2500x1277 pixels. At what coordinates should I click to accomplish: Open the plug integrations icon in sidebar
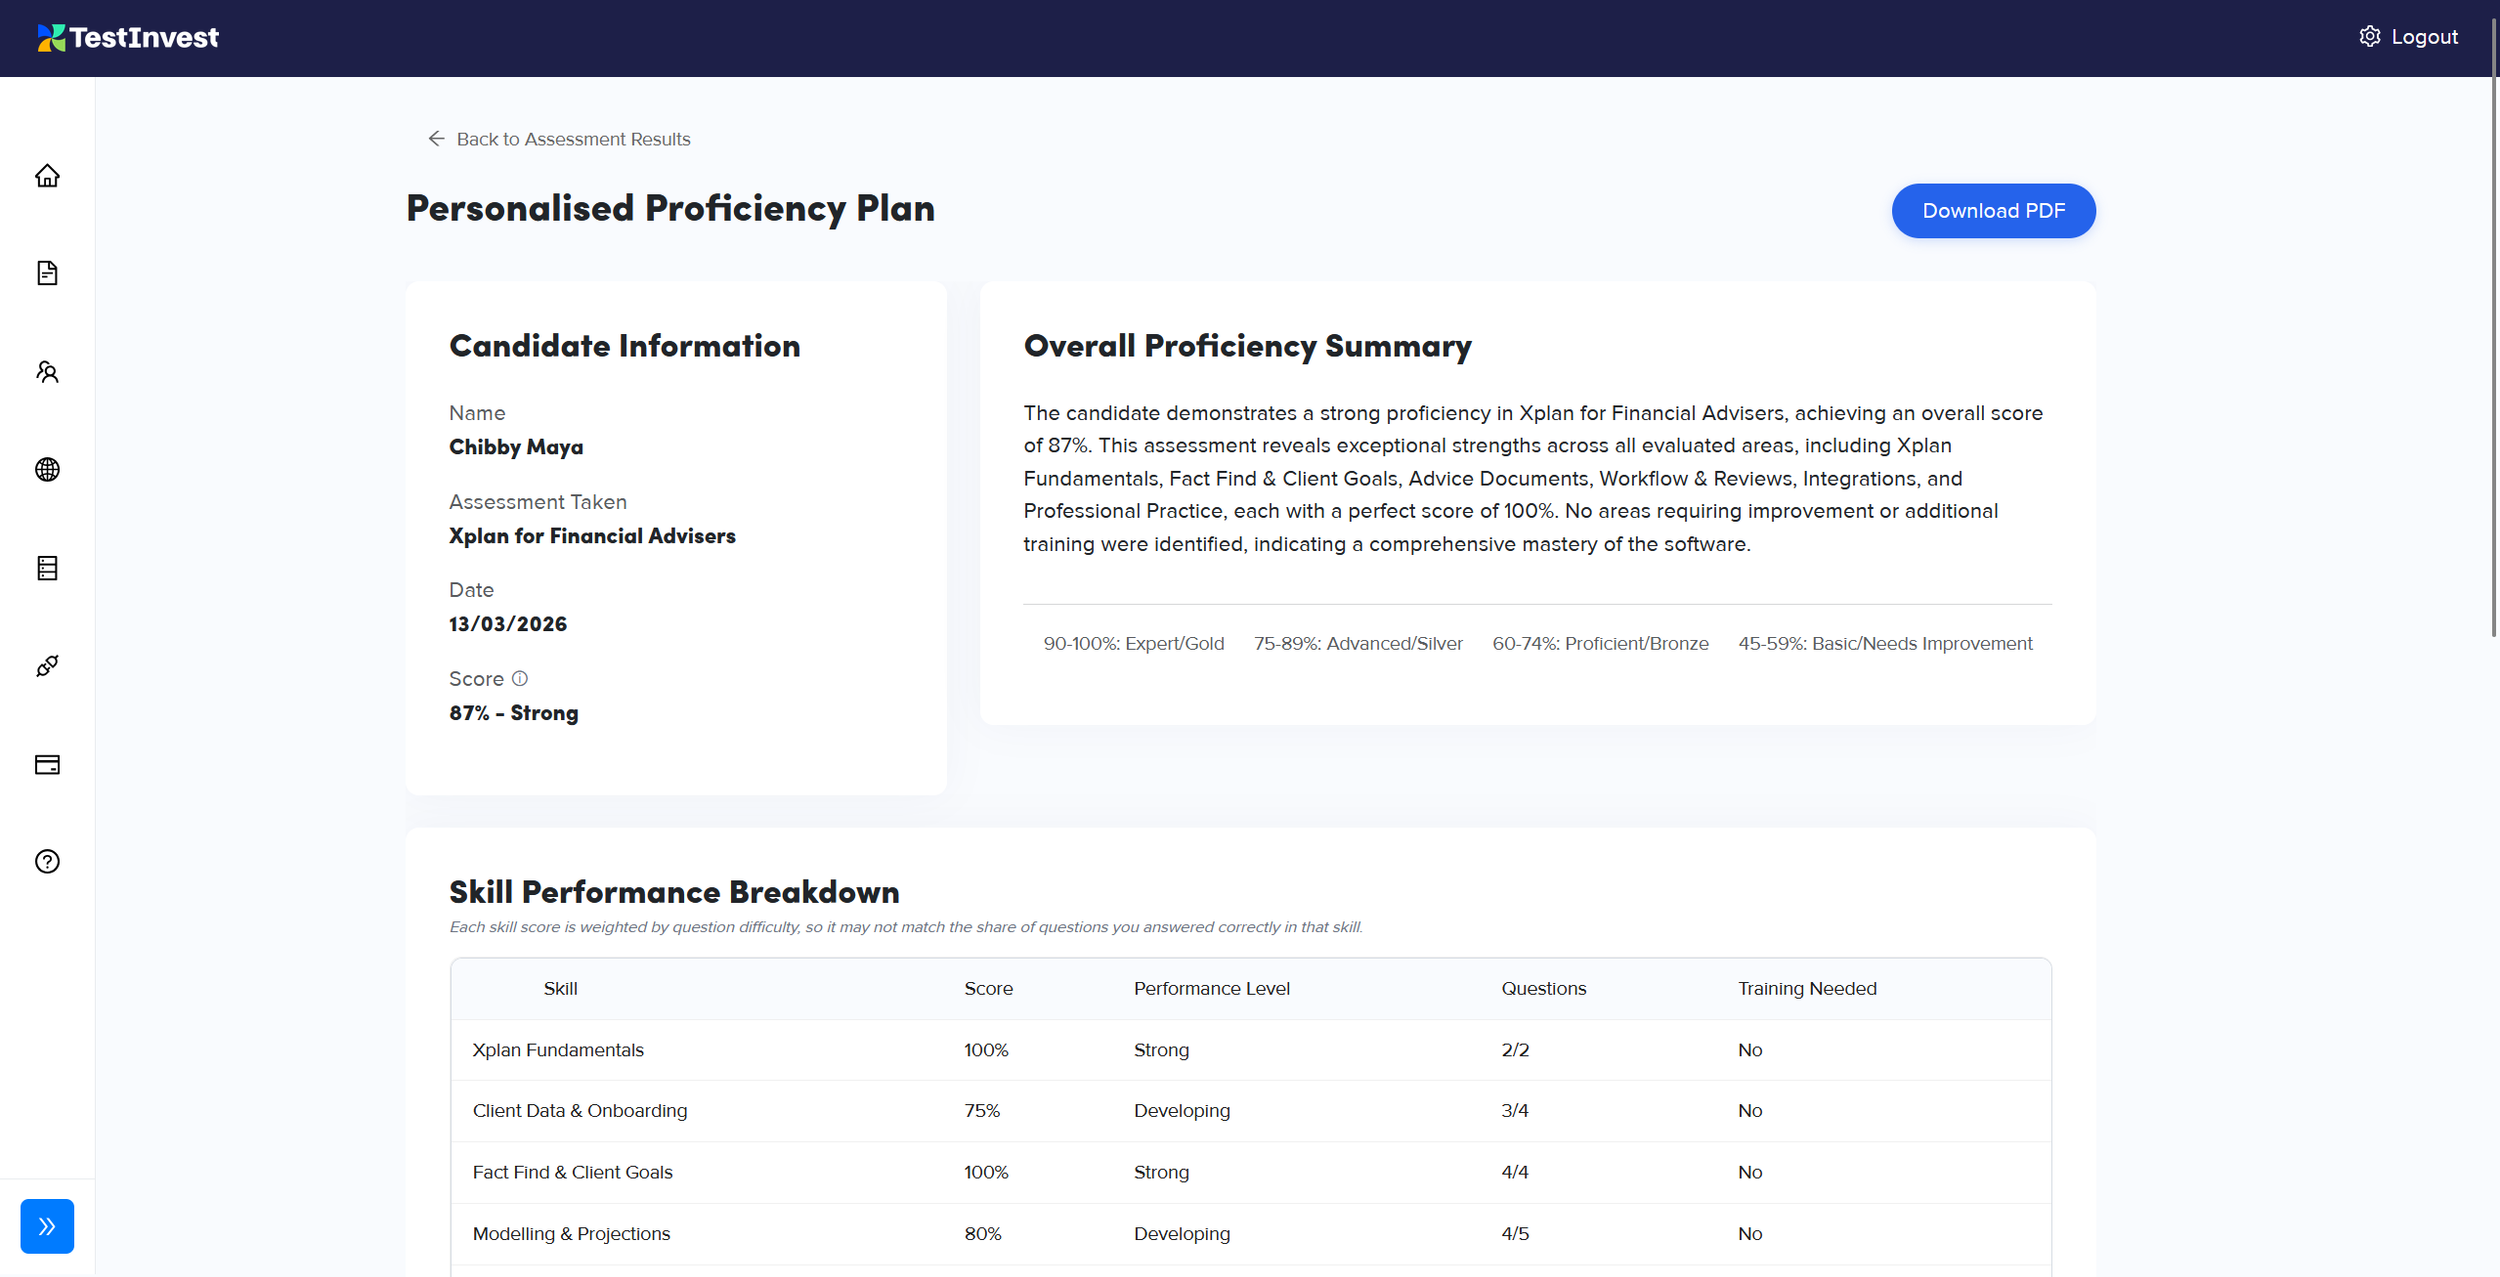click(x=47, y=666)
